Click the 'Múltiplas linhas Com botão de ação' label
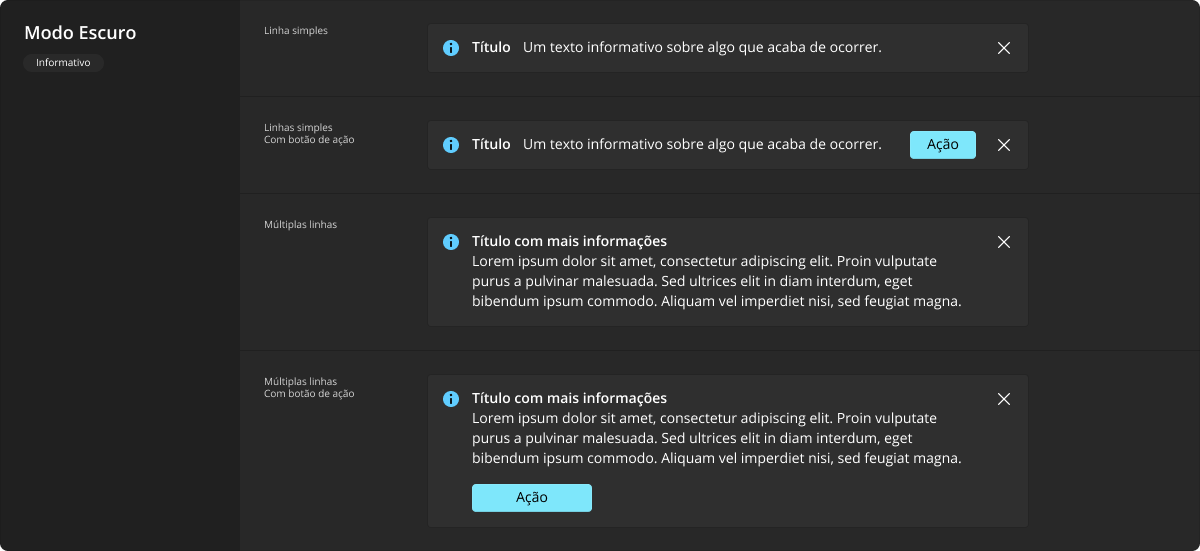 coord(309,388)
